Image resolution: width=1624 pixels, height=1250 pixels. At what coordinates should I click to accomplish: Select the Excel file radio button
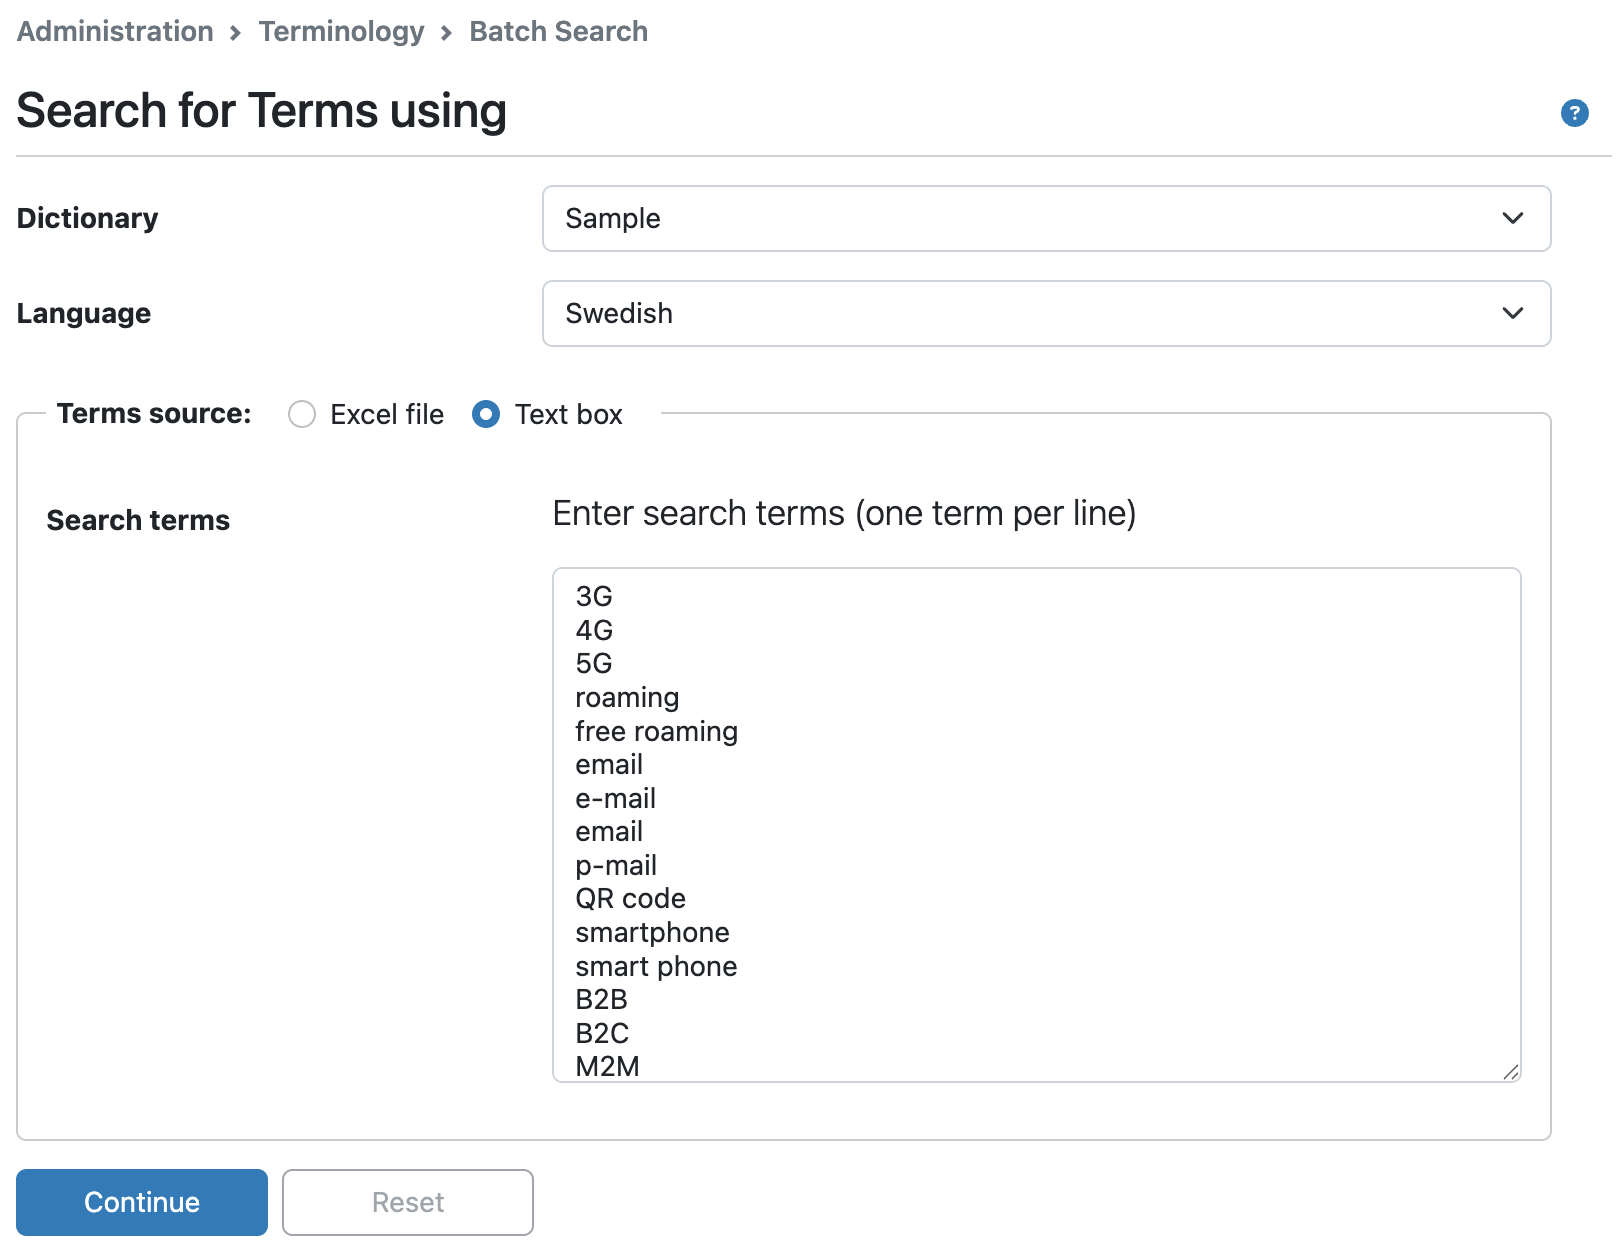[302, 414]
